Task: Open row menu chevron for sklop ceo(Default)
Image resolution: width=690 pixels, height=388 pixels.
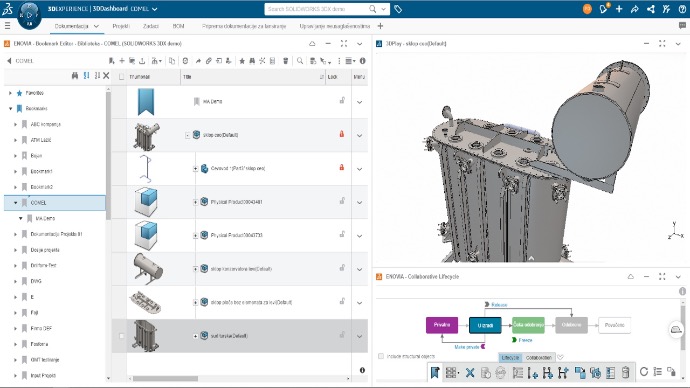Action: [x=360, y=135]
